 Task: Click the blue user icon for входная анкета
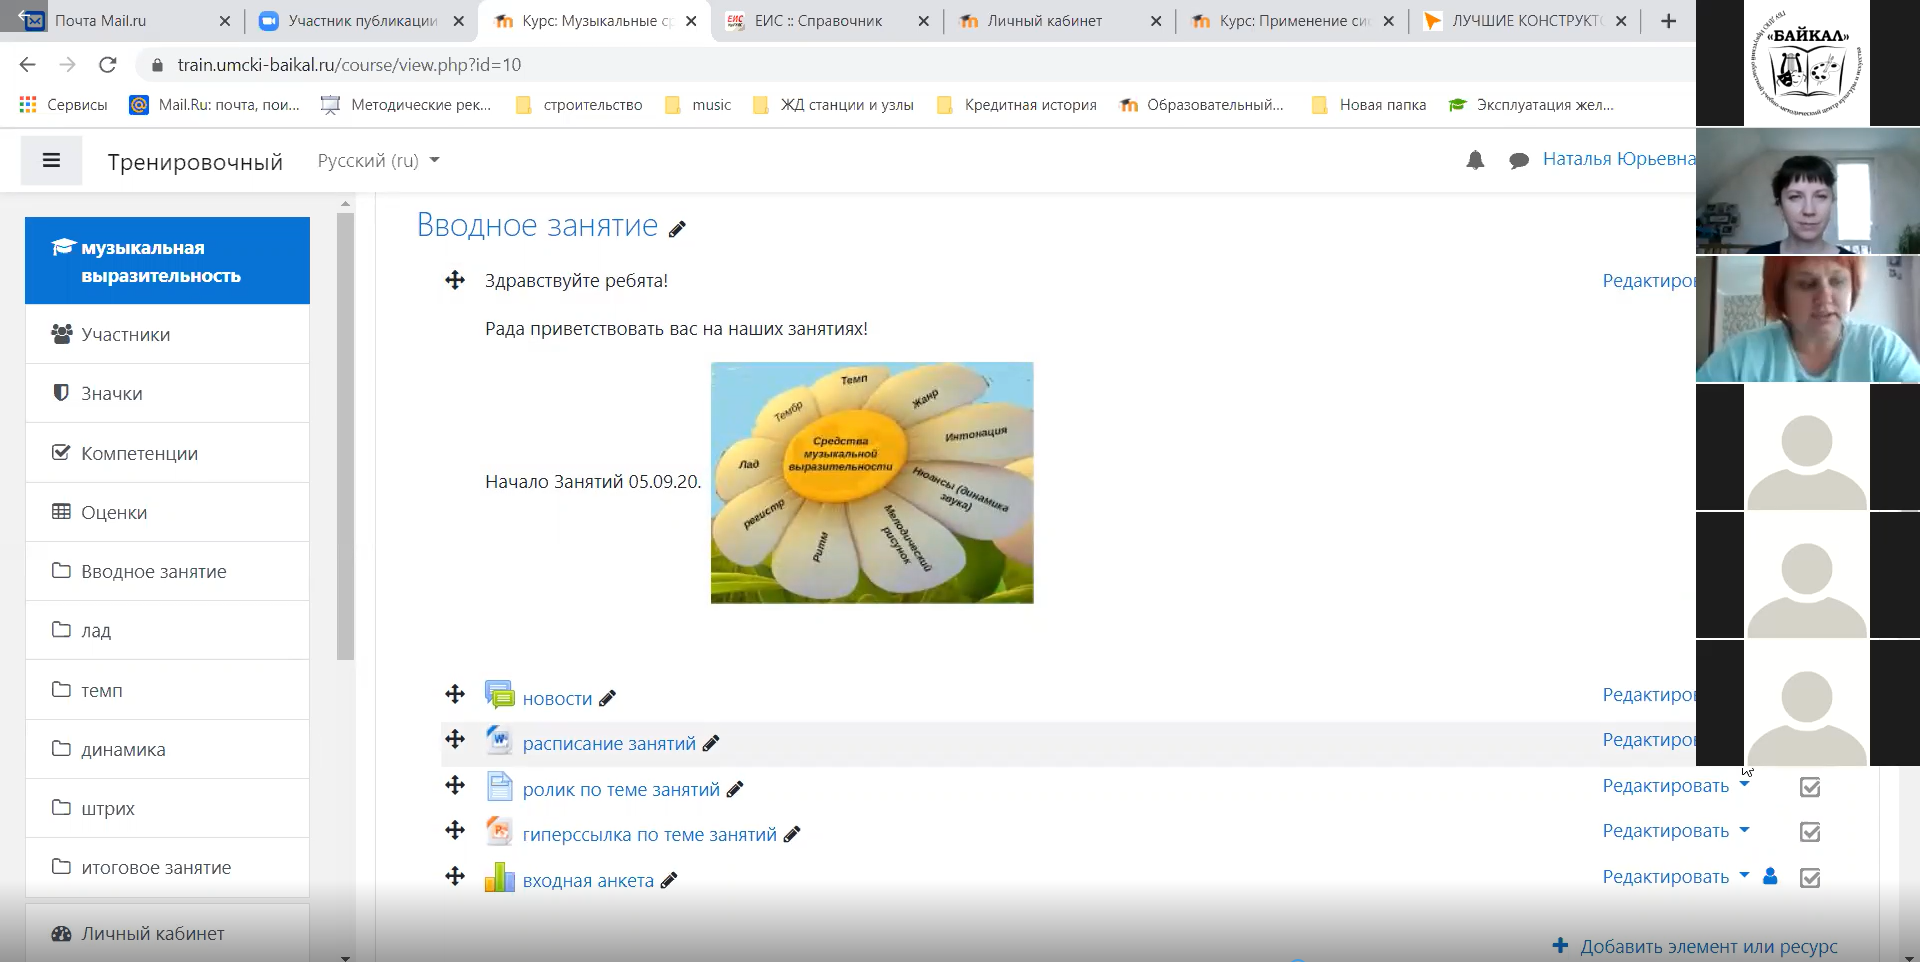click(1770, 876)
